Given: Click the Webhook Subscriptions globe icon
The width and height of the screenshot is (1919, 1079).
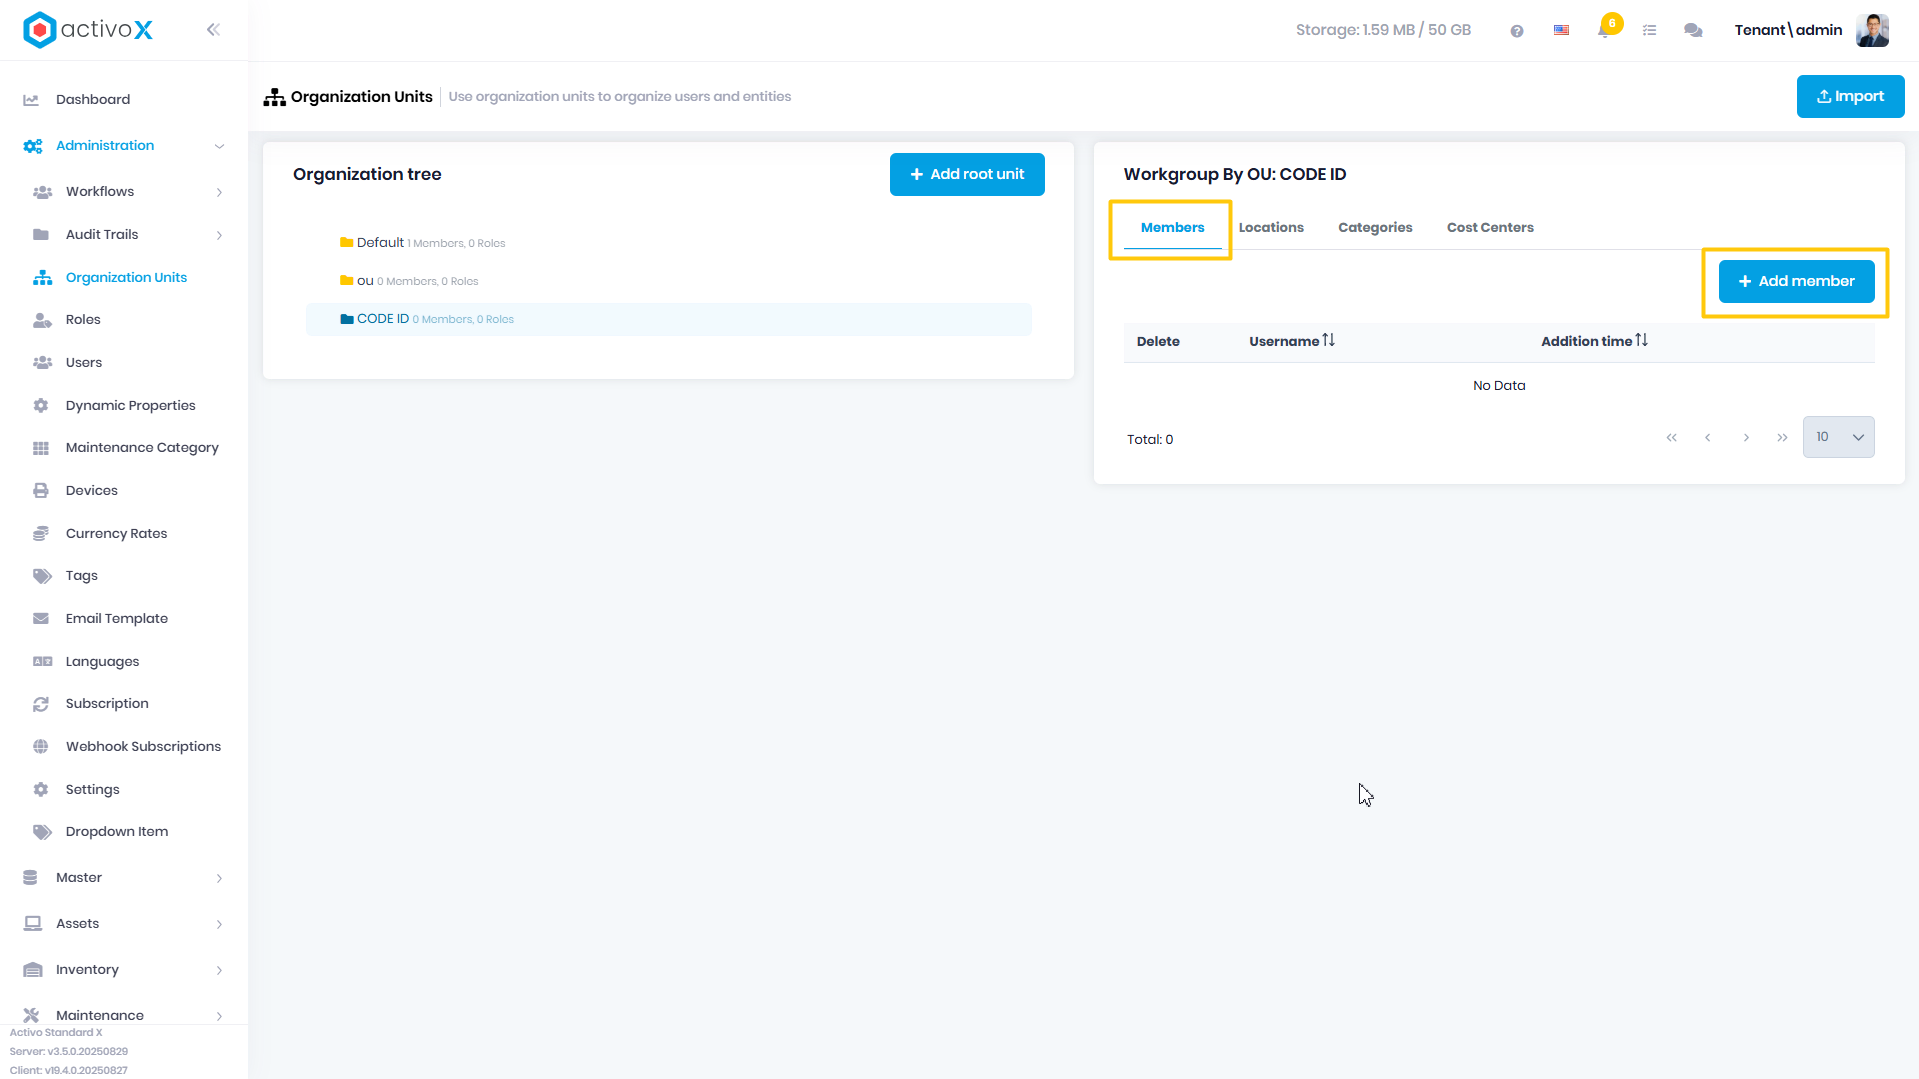Looking at the screenshot, I should [41, 747].
